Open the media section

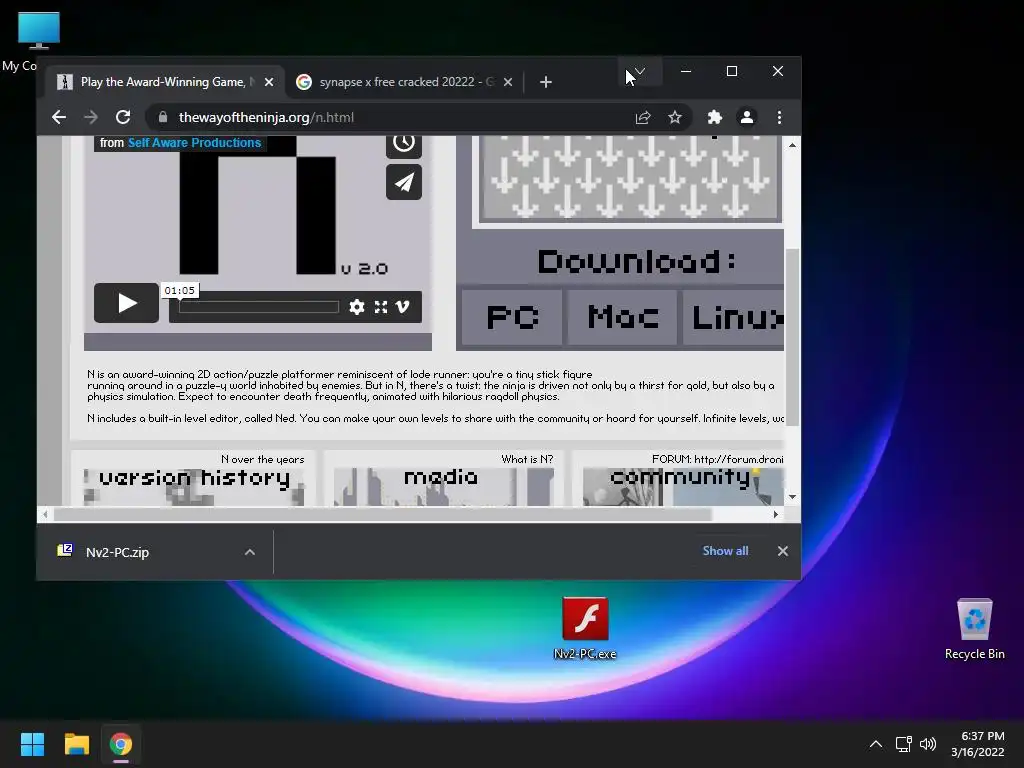443,480
